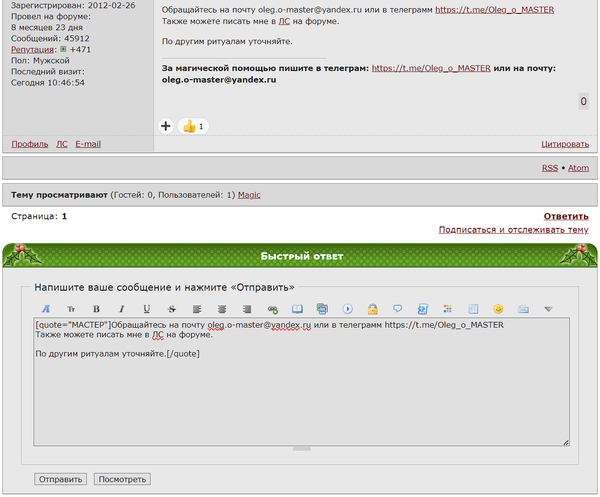Open ЛС private message link under profile
Viewport: 600px width, 497px height.
[x=62, y=144]
